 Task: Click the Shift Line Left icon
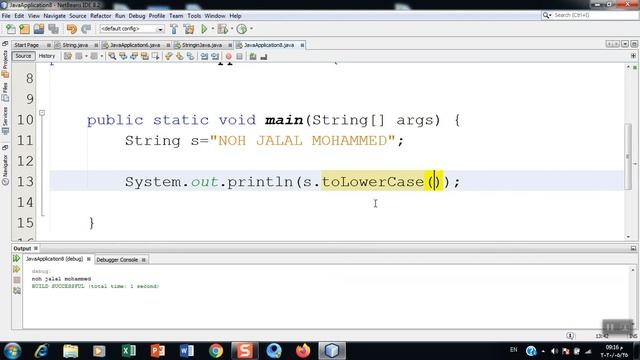pos(204,56)
